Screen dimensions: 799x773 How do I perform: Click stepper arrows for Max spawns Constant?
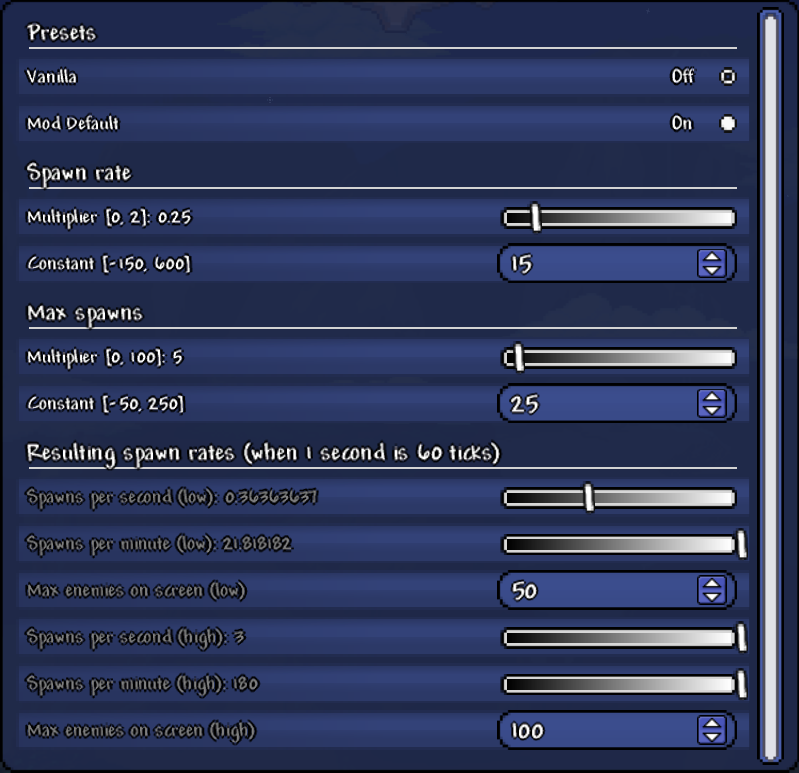(x=711, y=404)
